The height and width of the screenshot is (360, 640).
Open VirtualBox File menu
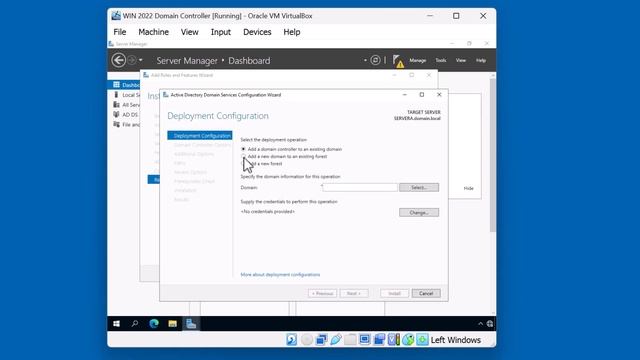[120, 32]
